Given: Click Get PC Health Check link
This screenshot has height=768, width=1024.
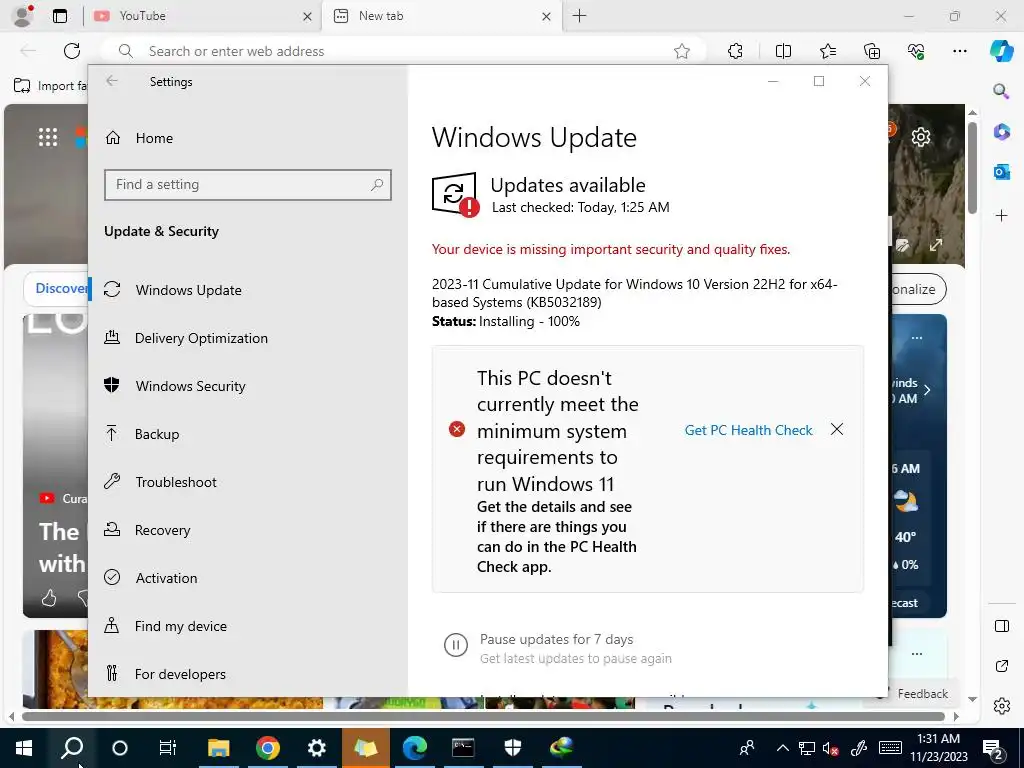Looking at the screenshot, I should [748, 430].
